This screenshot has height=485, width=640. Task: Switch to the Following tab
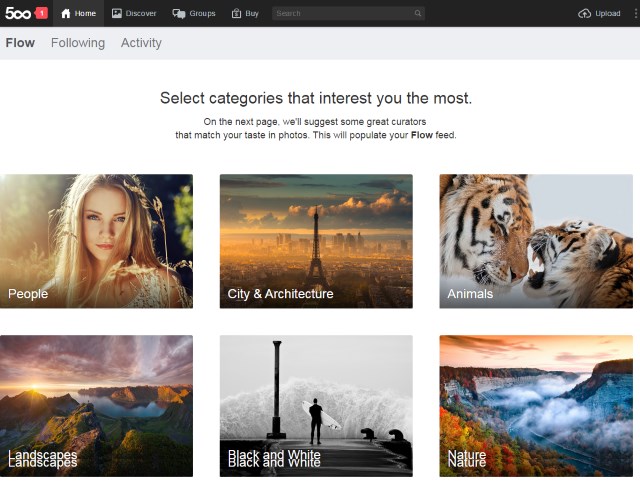[78, 43]
